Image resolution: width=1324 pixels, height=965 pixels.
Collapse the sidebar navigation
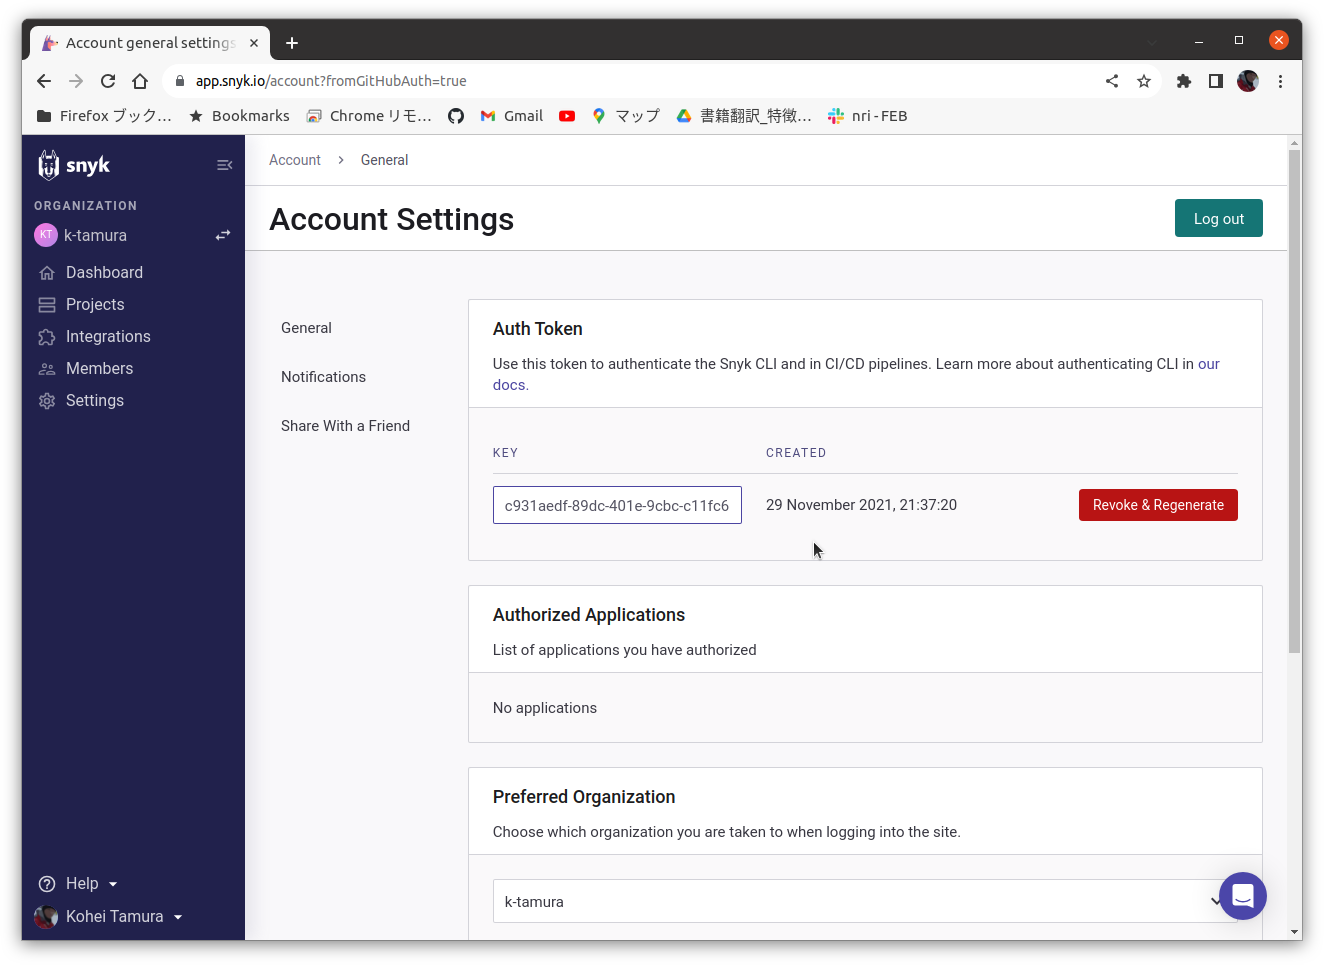(x=224, y=164)
